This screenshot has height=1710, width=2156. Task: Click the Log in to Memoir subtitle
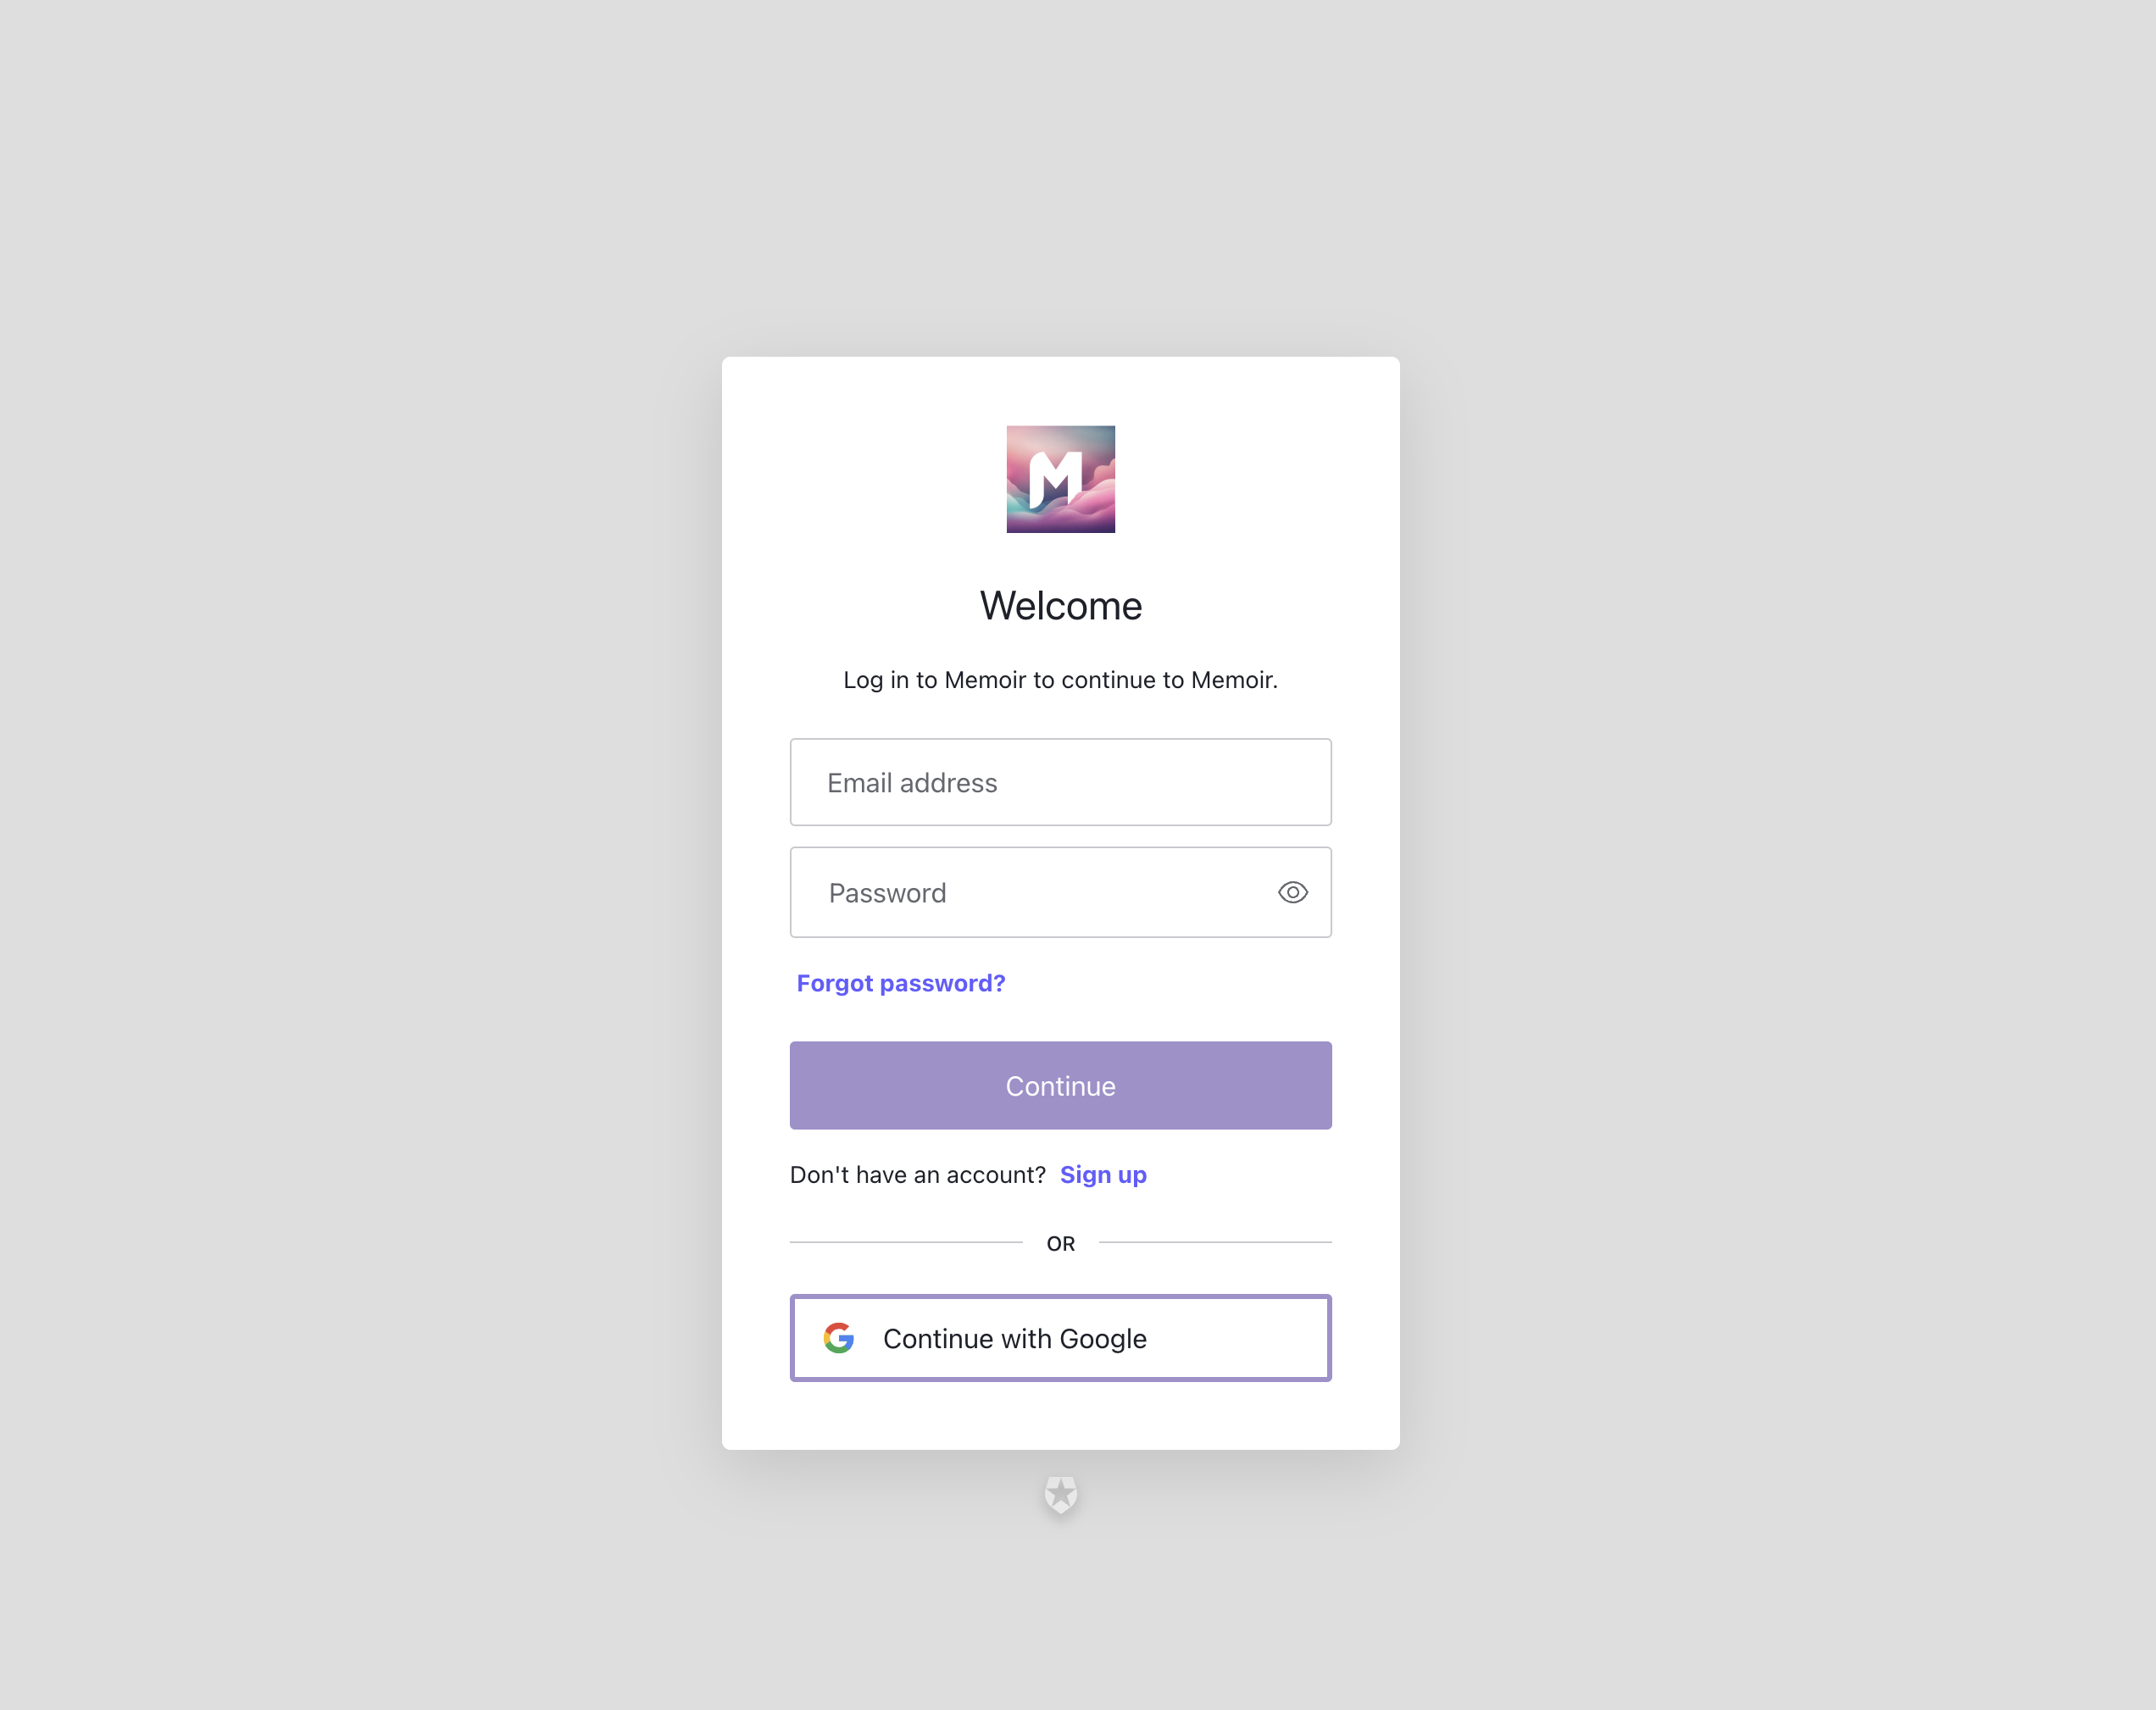[1060, 680]
